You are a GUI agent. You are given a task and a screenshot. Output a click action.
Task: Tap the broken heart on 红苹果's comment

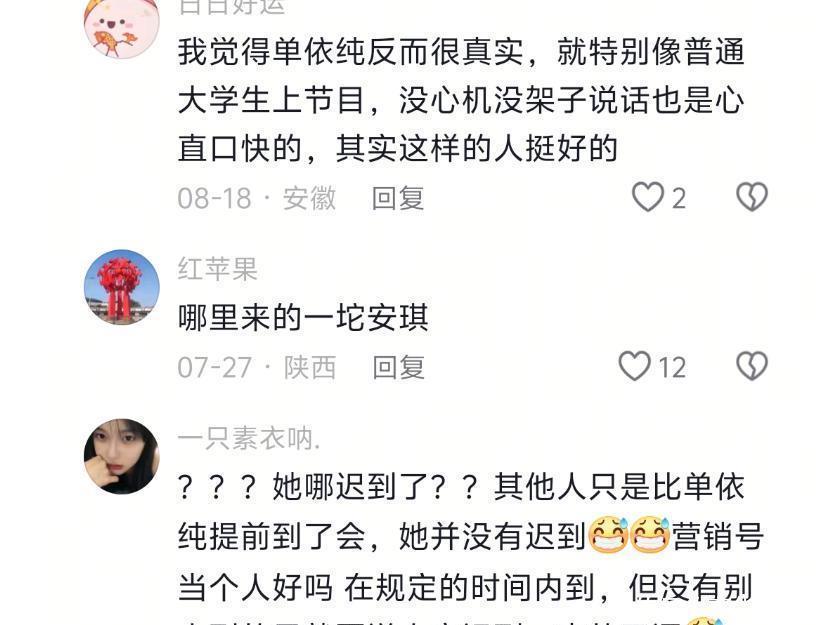752,366
